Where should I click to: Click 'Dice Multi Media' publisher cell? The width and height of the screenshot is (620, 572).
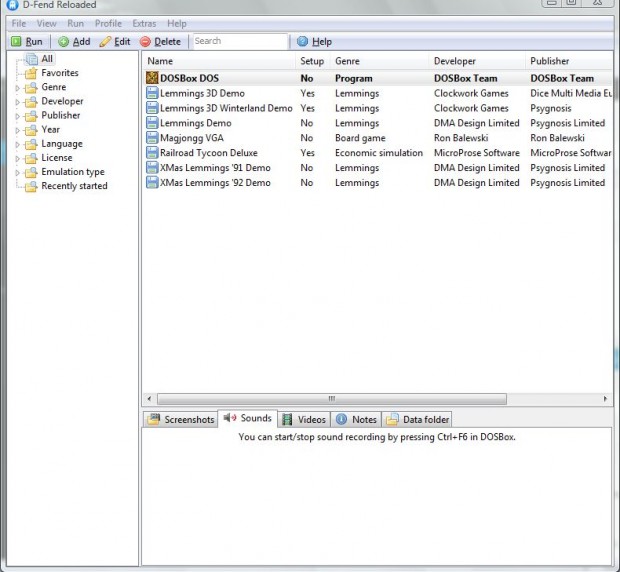571,93
